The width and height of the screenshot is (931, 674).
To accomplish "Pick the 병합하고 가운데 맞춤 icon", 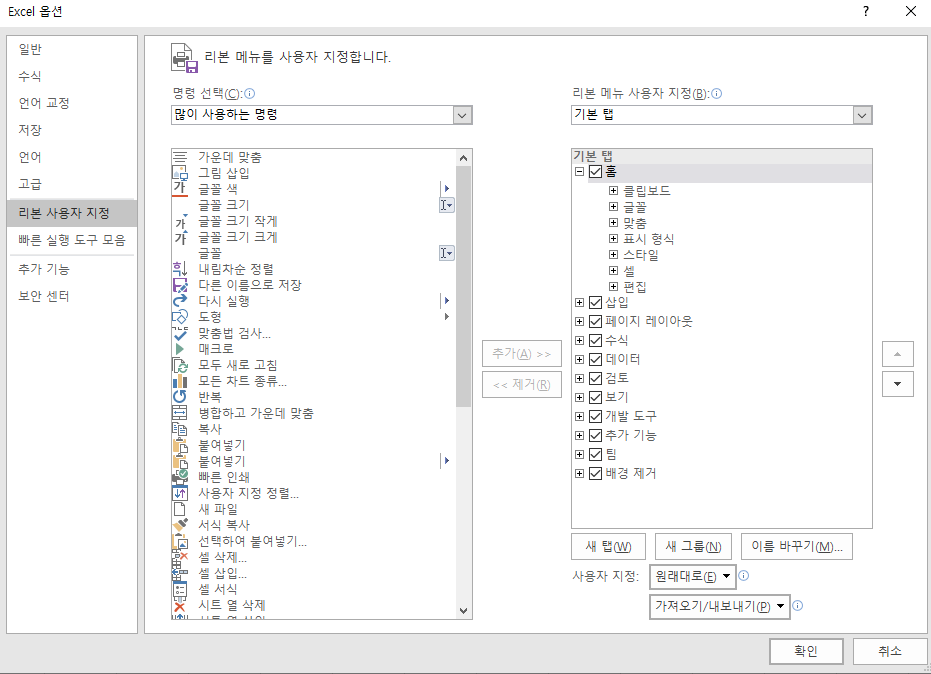I will [x=180, y=413].
